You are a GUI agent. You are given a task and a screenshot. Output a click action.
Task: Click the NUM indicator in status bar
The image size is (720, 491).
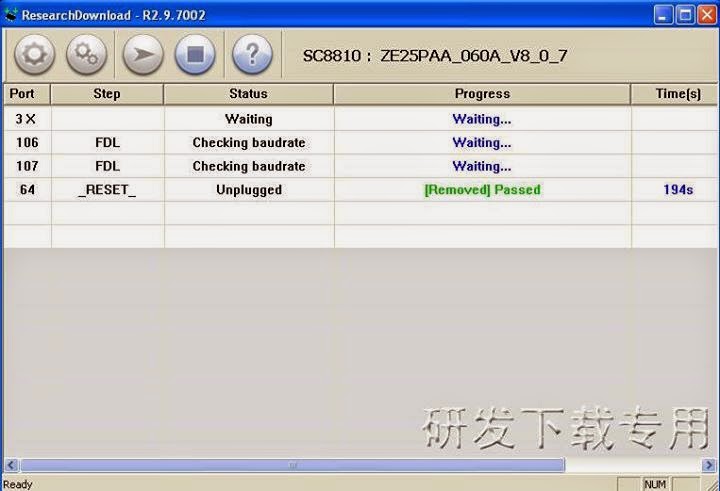coord(655,484)
